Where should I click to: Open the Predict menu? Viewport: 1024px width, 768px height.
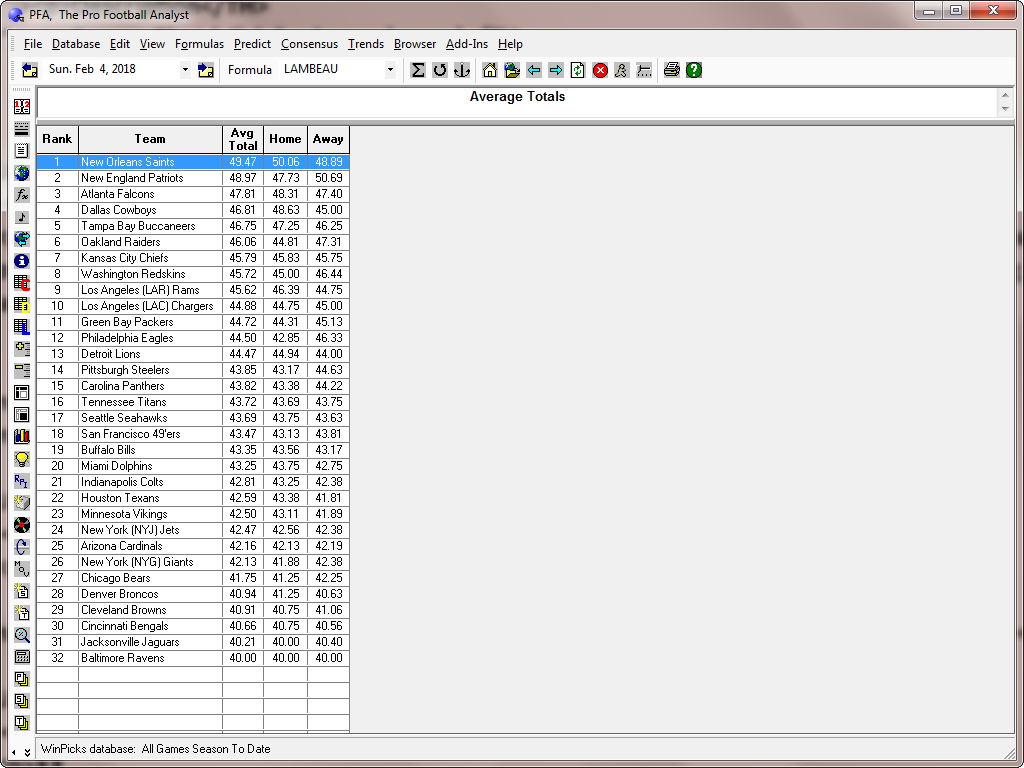click(252, 44)
